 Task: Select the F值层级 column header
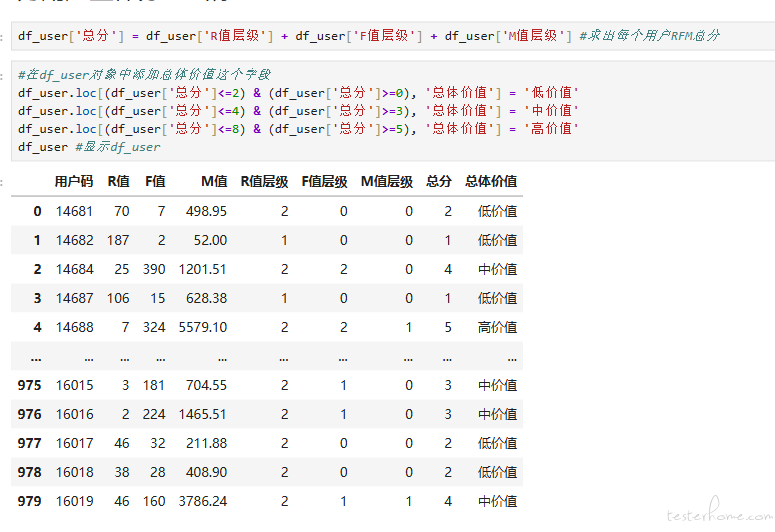point(324,182)
